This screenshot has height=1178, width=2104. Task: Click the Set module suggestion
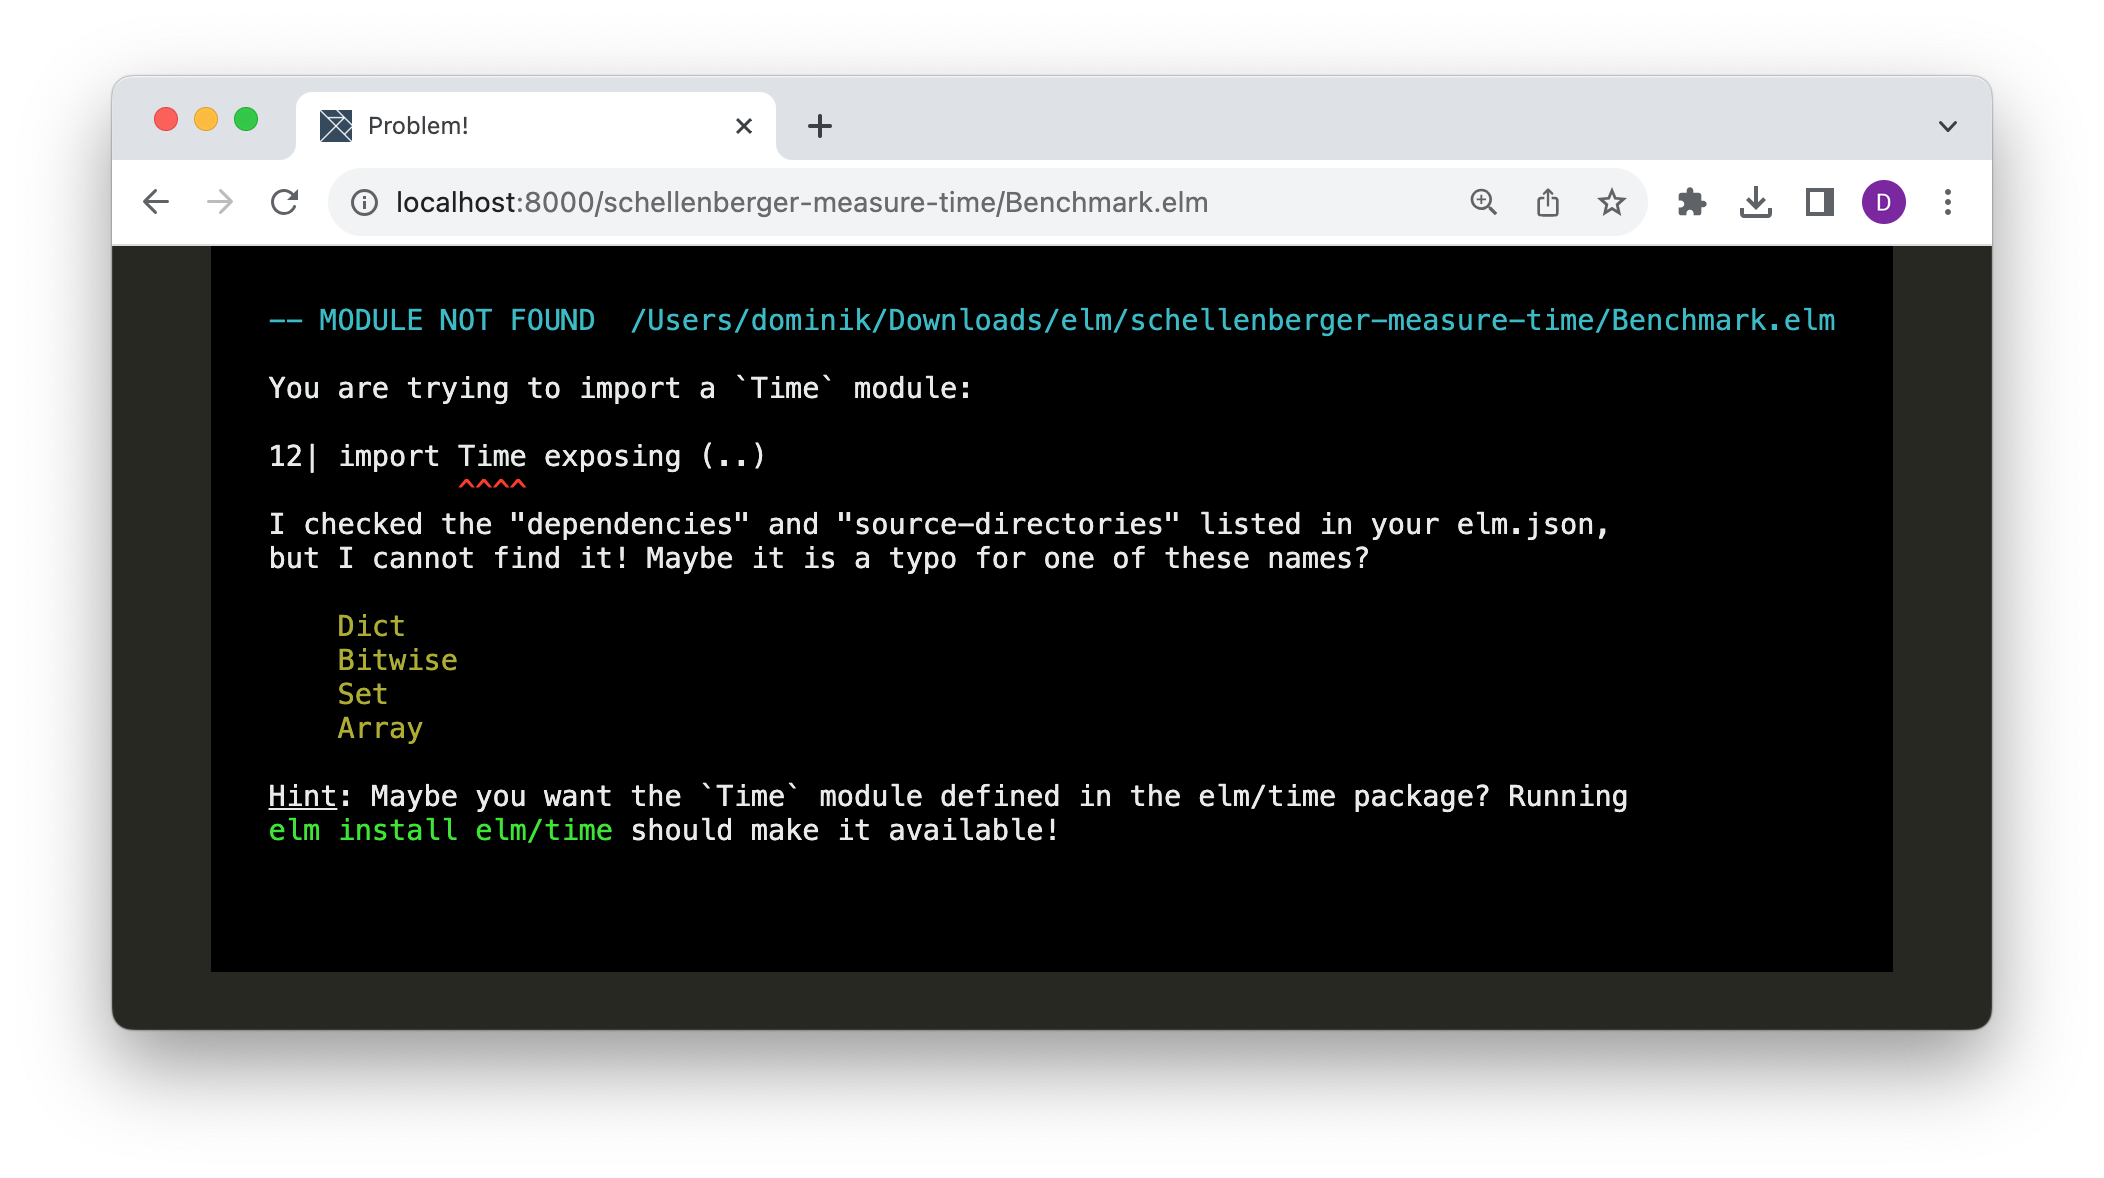362,694
